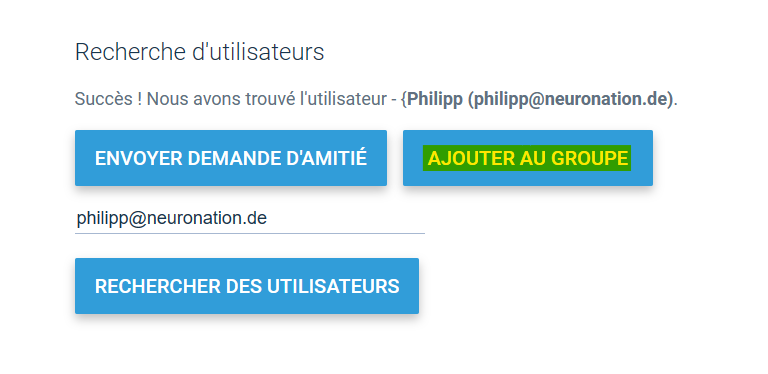
Task: Click the yellow highlighted AJOUTER AU GROUPE label
Action: pos(527,158)
